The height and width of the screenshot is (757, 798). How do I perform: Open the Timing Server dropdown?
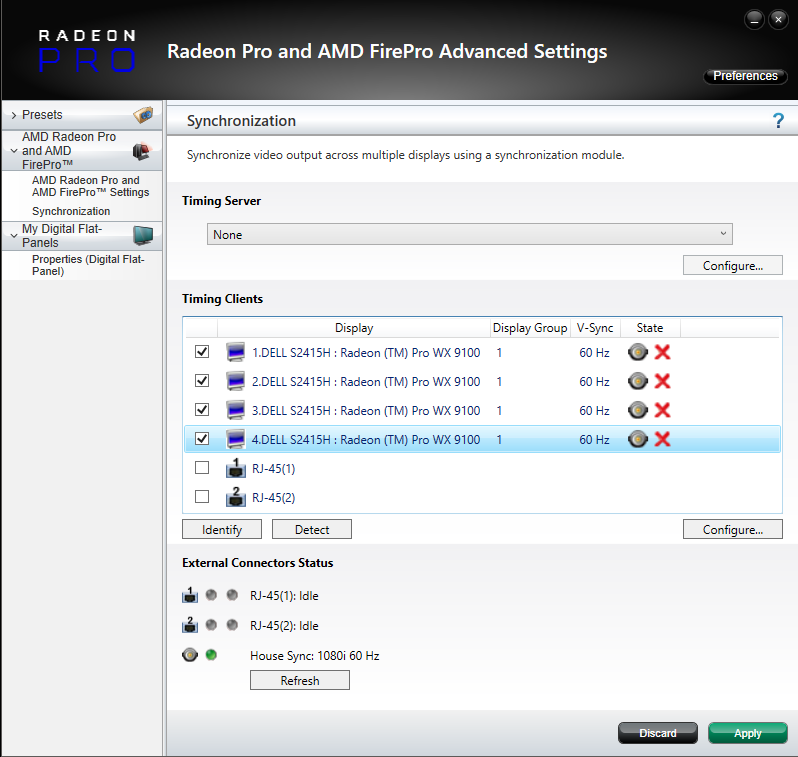(470, 234)
